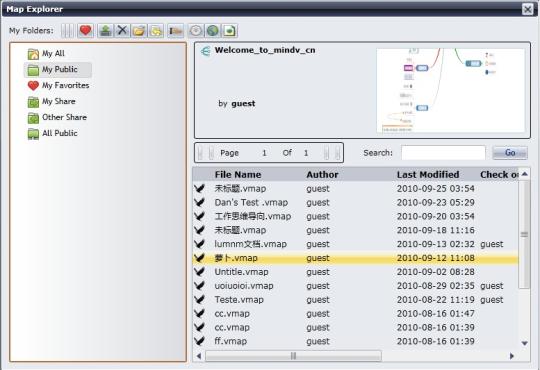Sort by Author column header
This screenshot has width=540, height=370.
tap(322, 175)
